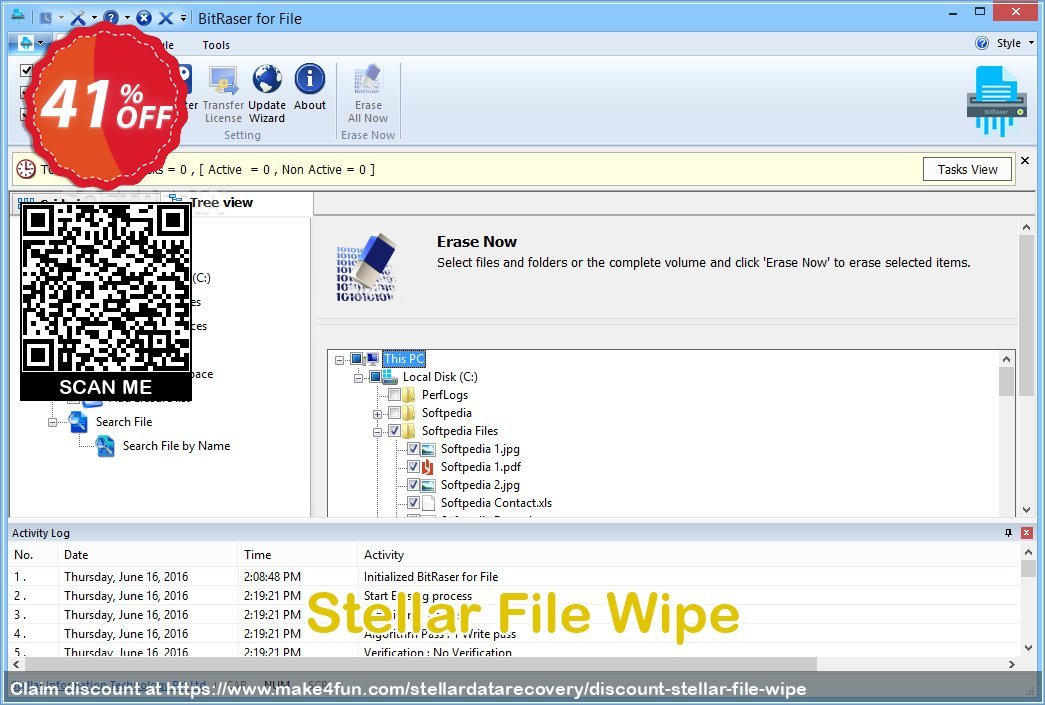1045x705 pixels.
Task: Click the Softpedia 1.jpg image file icon
Action: [x=428, y=449]
